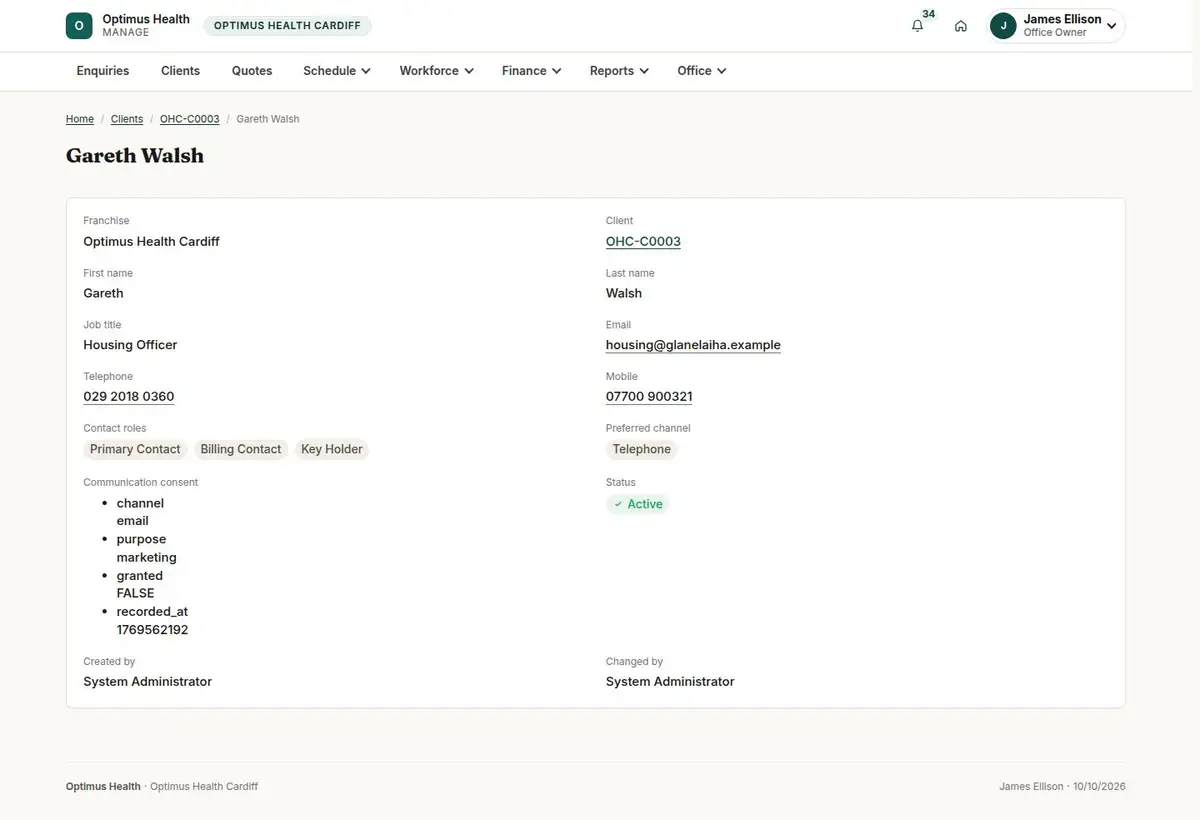Click the Active status badge
The height and width of the screenshot is (820, 1200).
pyautogui.click(x=638, y=504)
